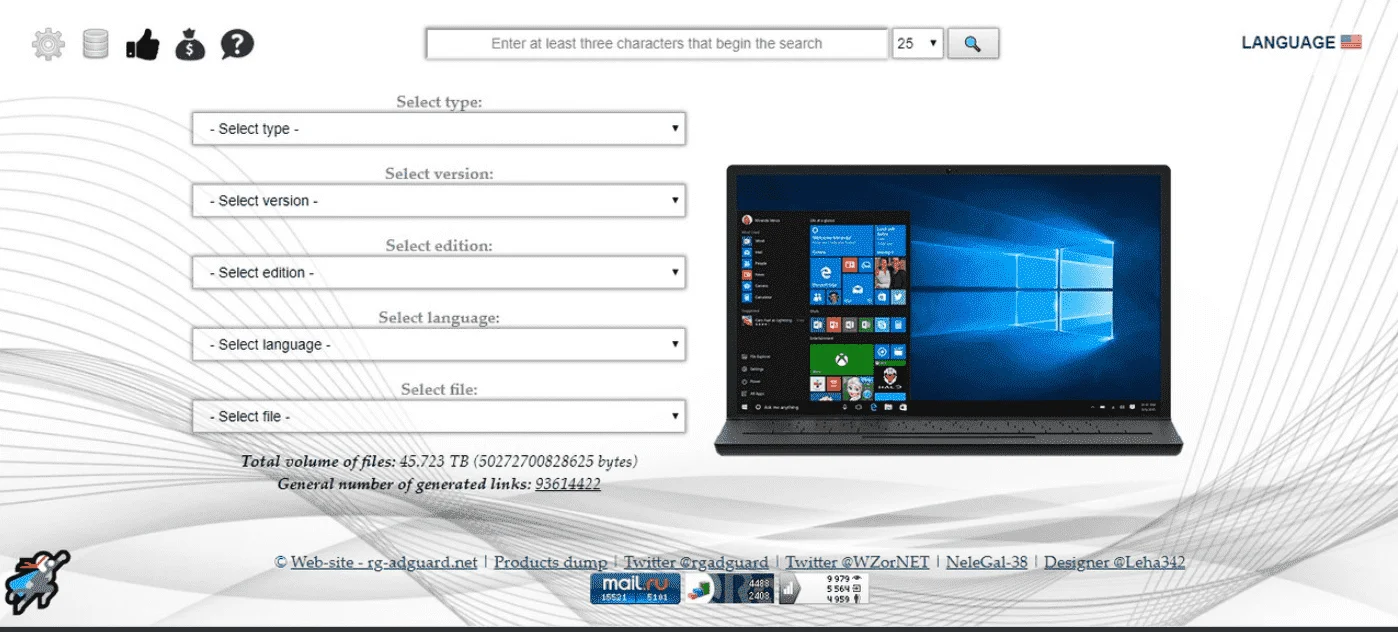
Task: Open the NeleGal-38 link
Action: [x=987, y=562]
